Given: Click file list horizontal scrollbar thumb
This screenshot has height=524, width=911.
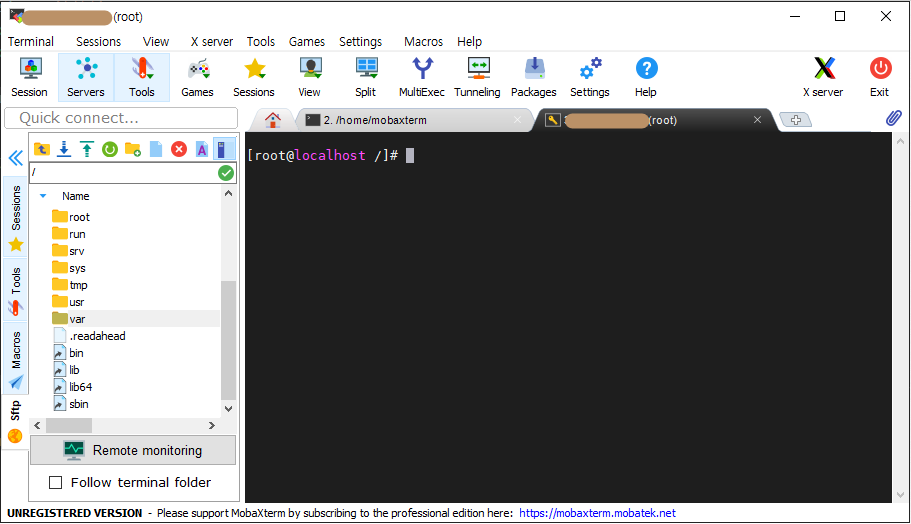Looking at the screenshot, I should (69, 425).
